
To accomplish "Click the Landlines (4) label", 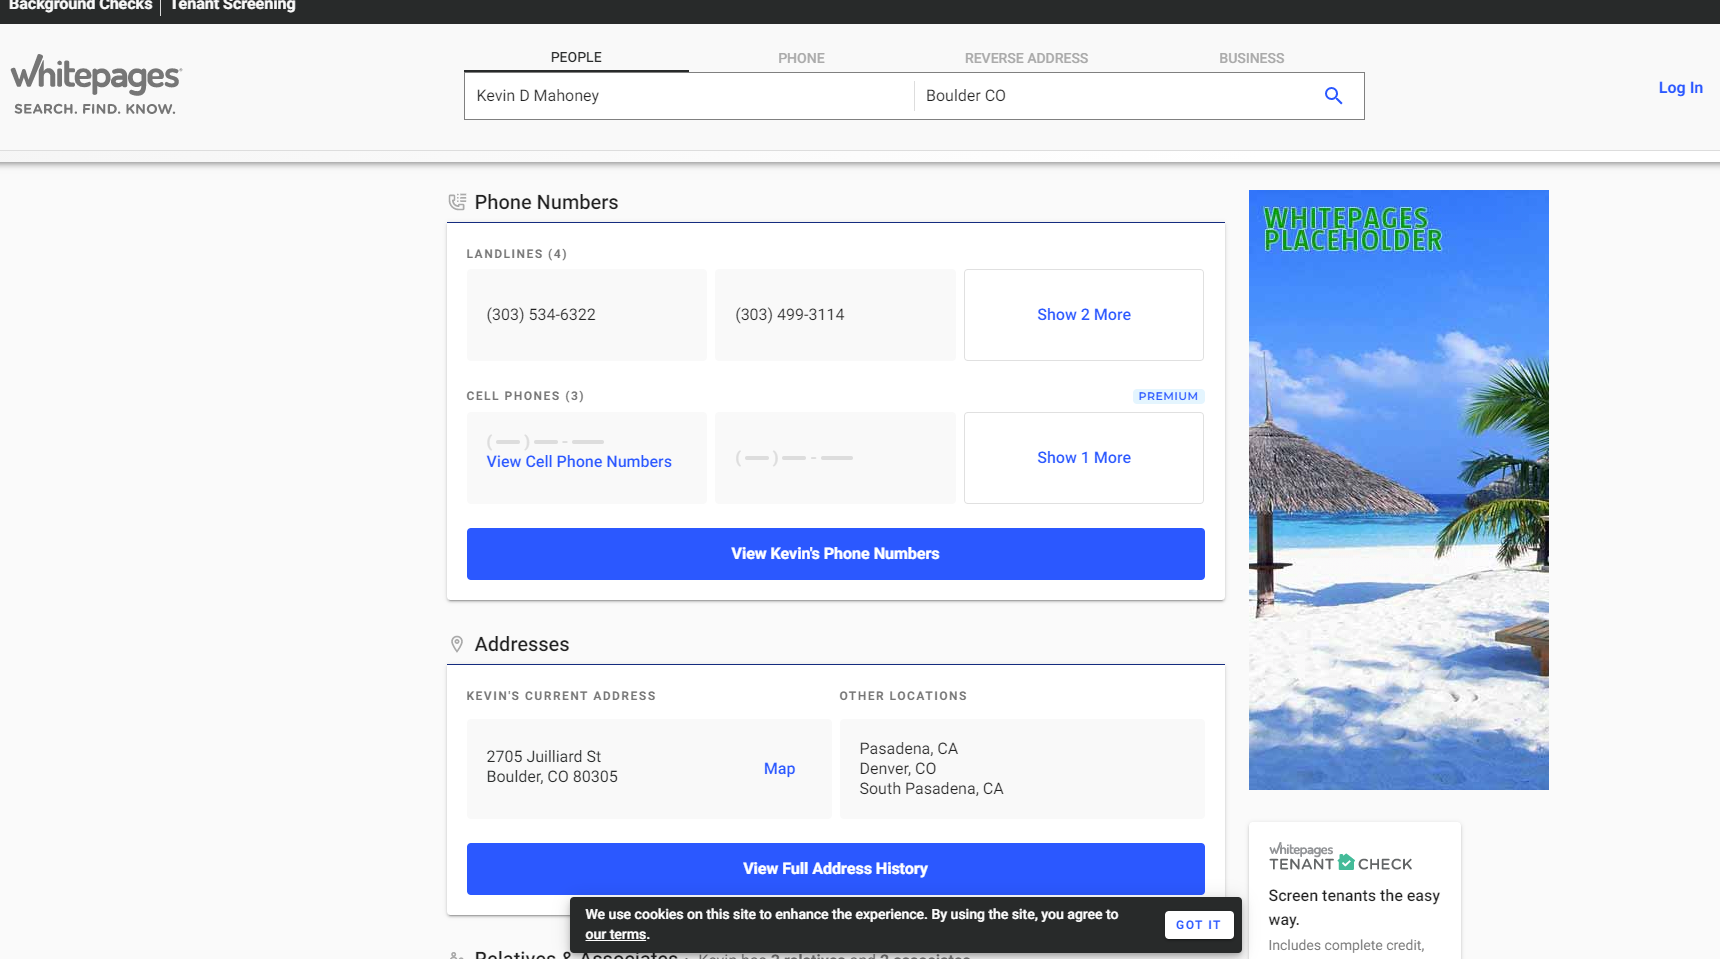I will [x=516, y=254].
